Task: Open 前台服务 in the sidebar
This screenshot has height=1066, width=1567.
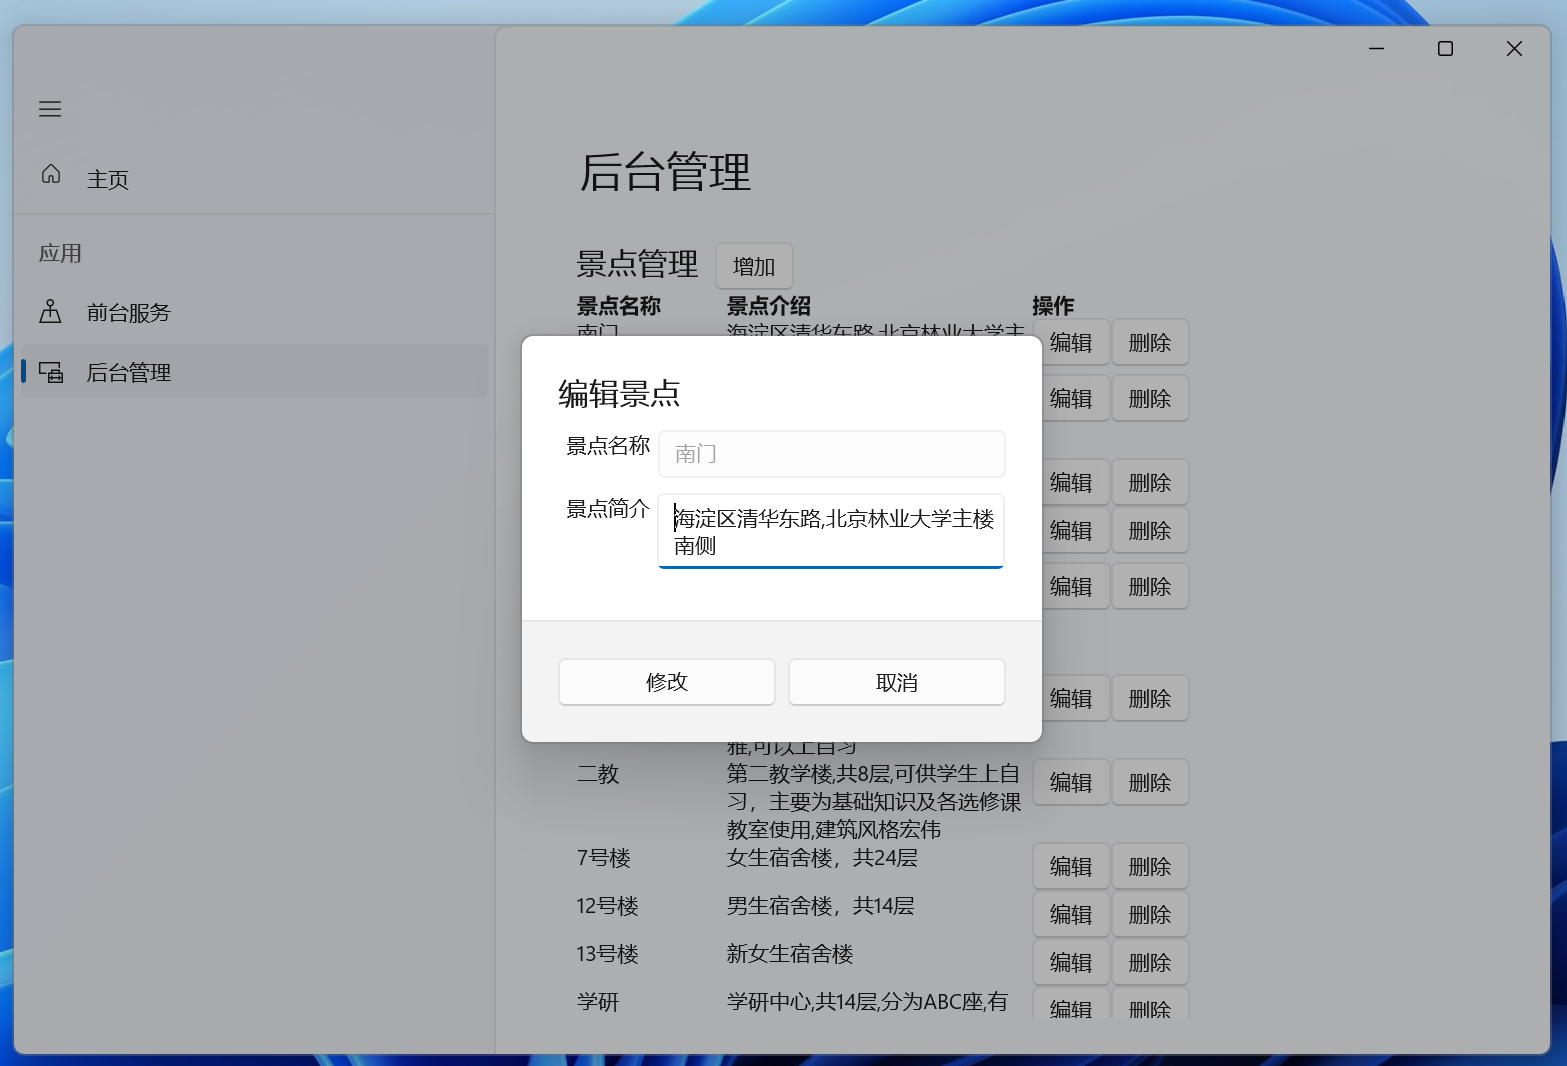Action: [254, 313]
